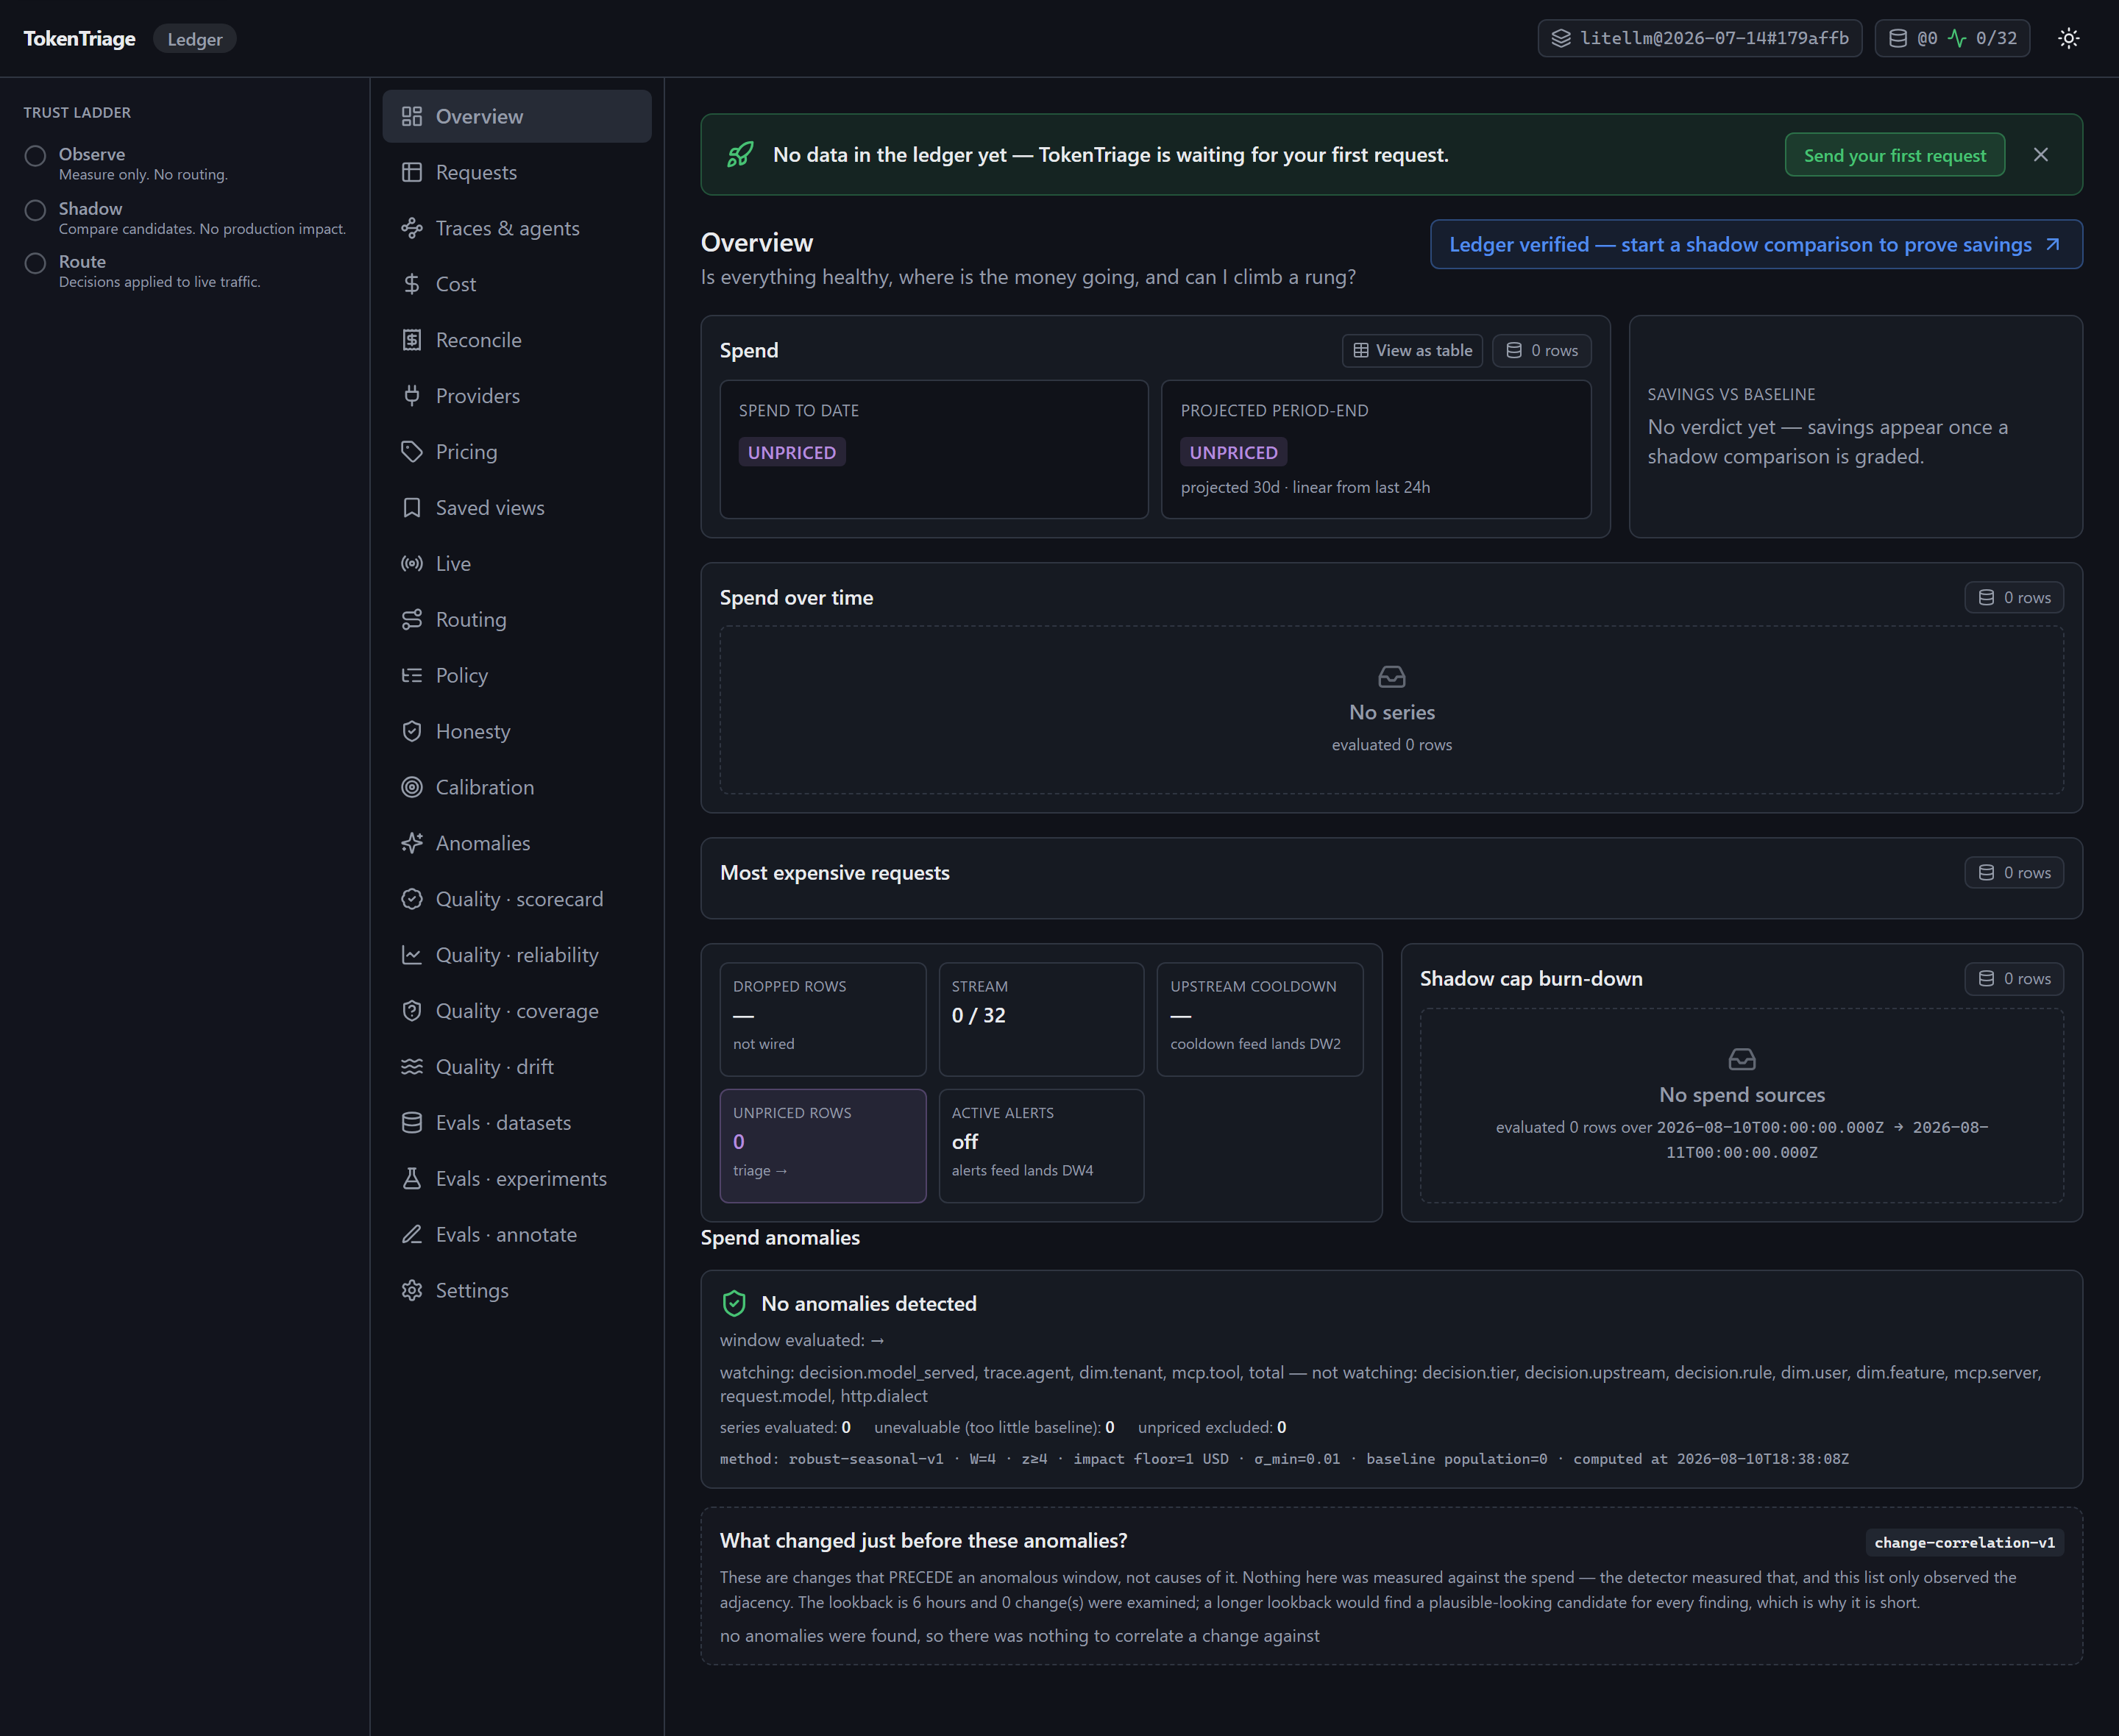This screenshot has width=2119, height=1736.
Task: Go to Providers plug icon
Action: point(411,396)
